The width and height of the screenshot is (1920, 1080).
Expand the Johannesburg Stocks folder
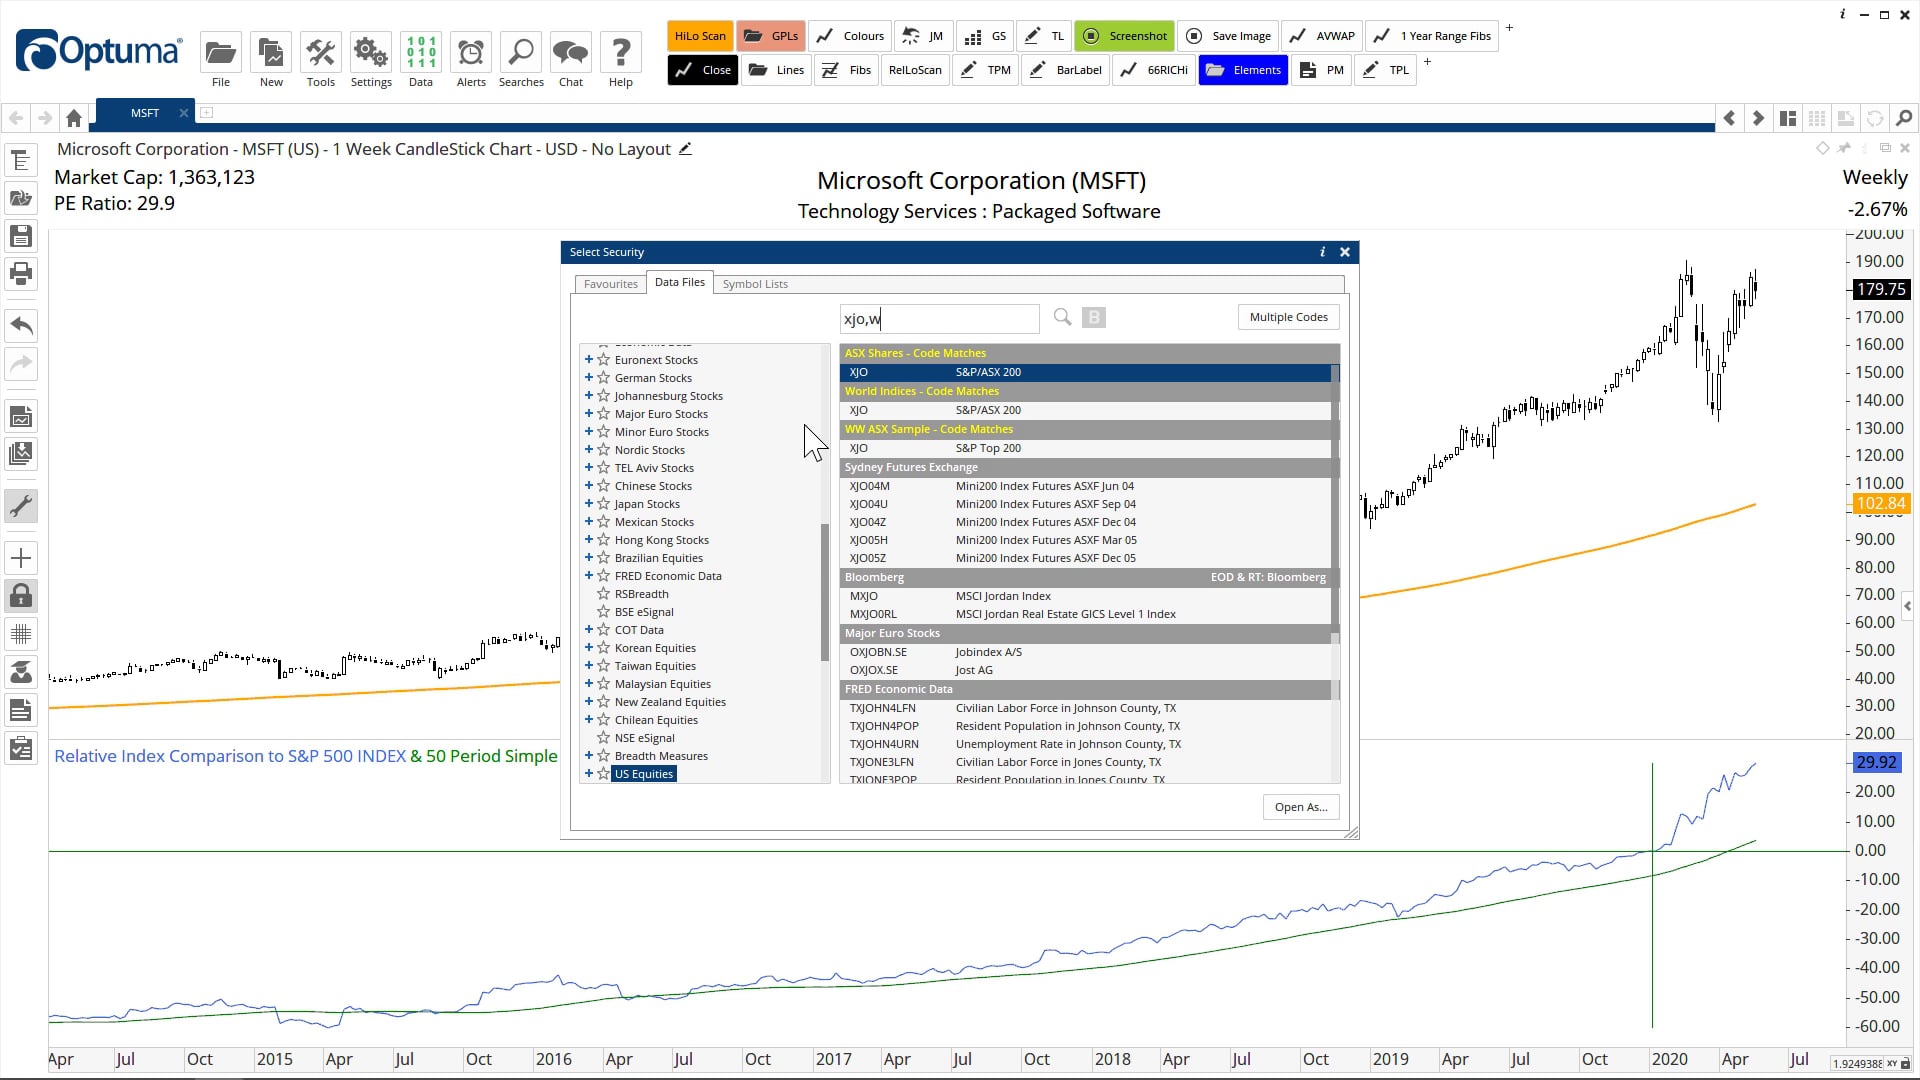coord(589,396)
